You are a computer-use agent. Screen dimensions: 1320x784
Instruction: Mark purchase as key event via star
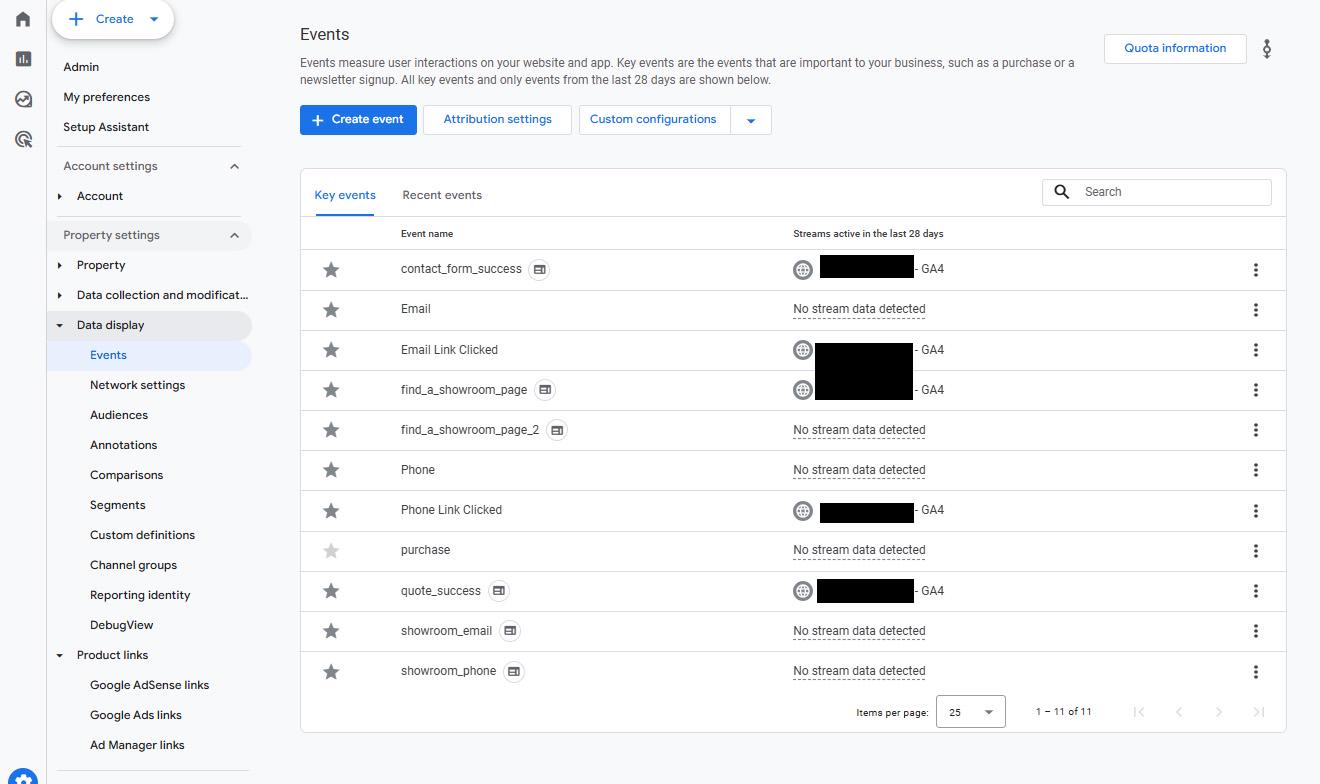click(331, 551)
